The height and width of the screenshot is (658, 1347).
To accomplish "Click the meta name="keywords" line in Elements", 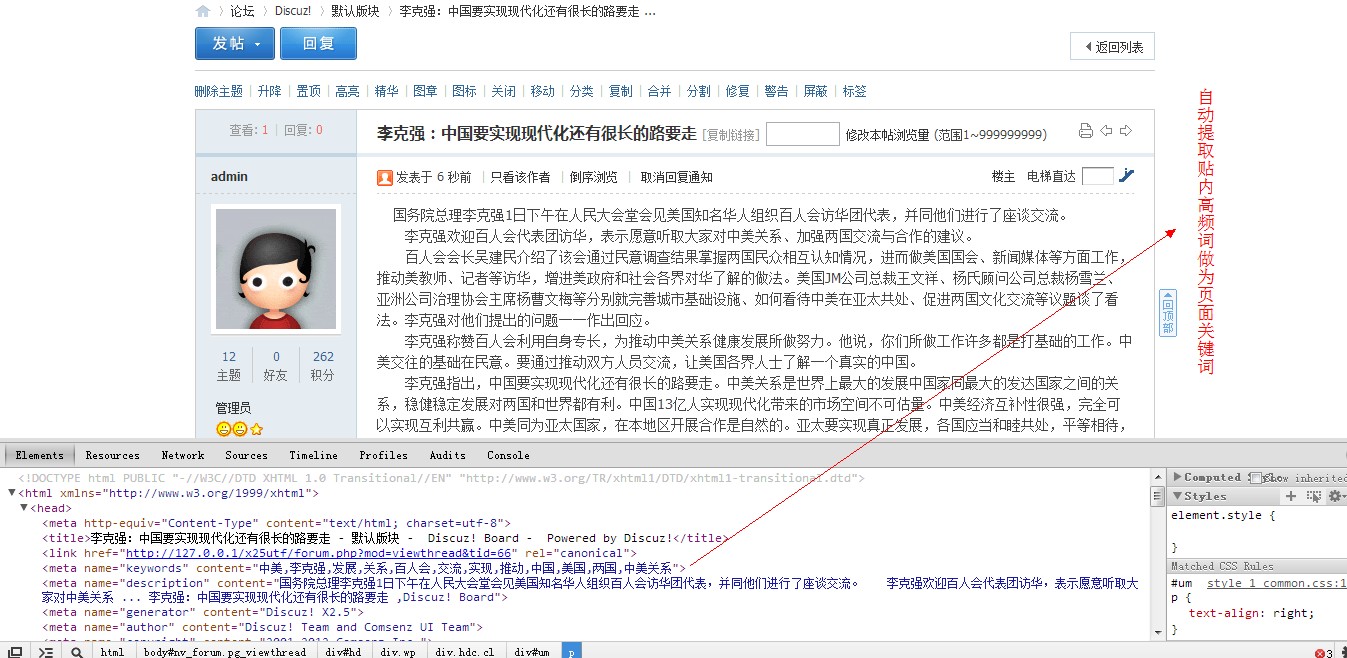I will coord(364,568).
